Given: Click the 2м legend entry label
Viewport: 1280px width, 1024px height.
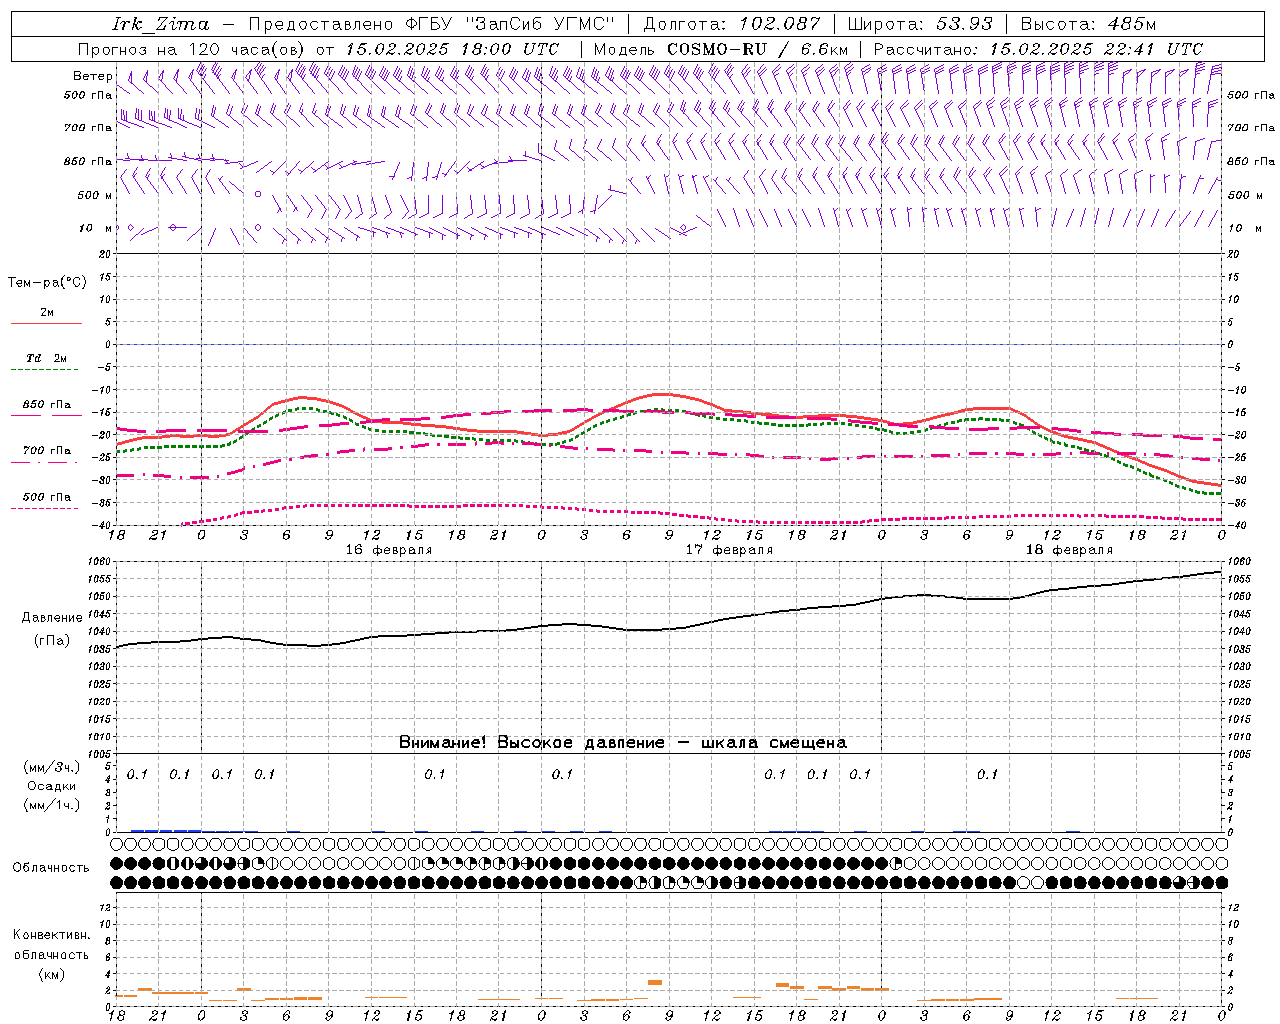Looking at the screenshot, I should tap(47, 312).
